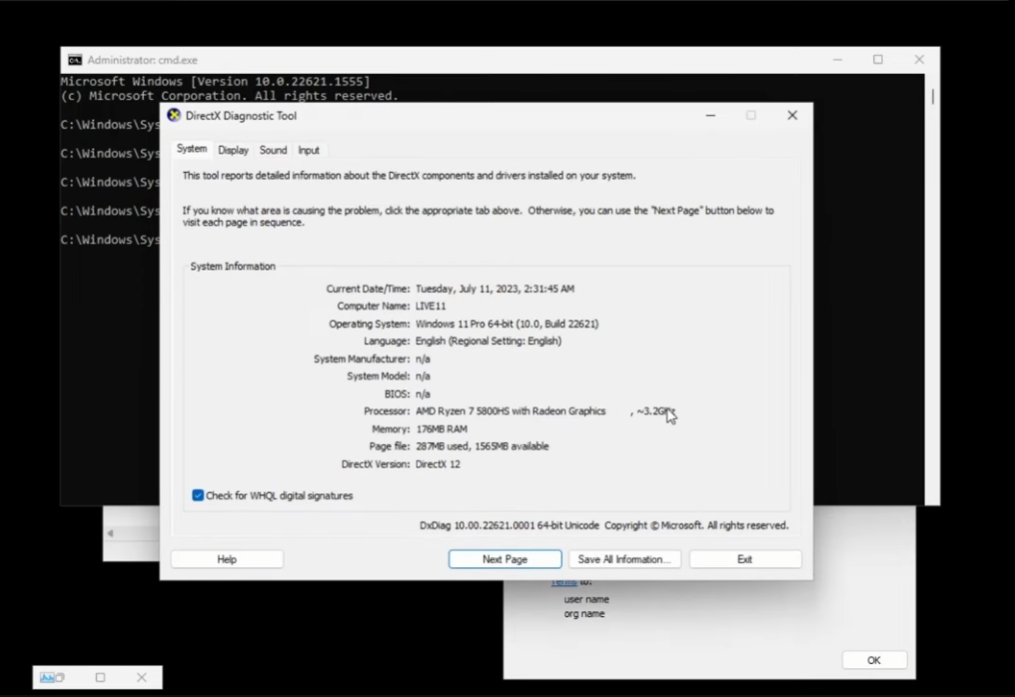Viewport: 1015px width, 697px height.
Task: Click the Terms link in background dialog
Action: [564, 582]
